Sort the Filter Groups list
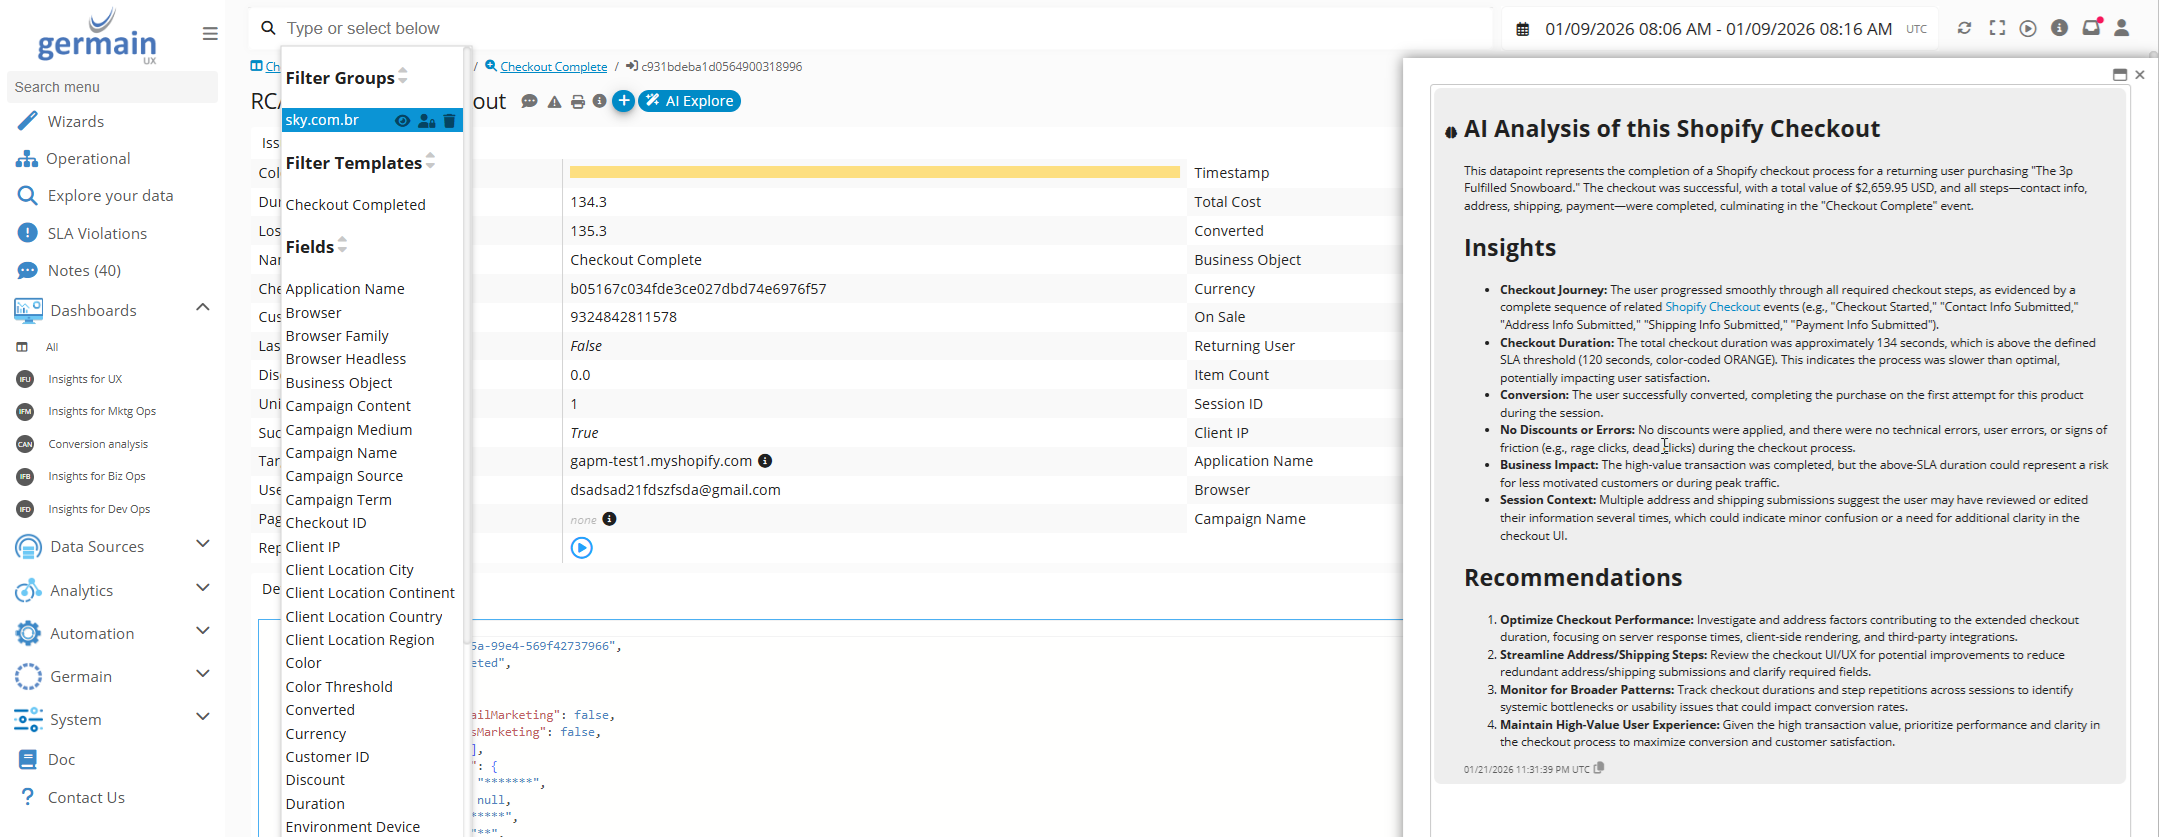 pos(403,75)
